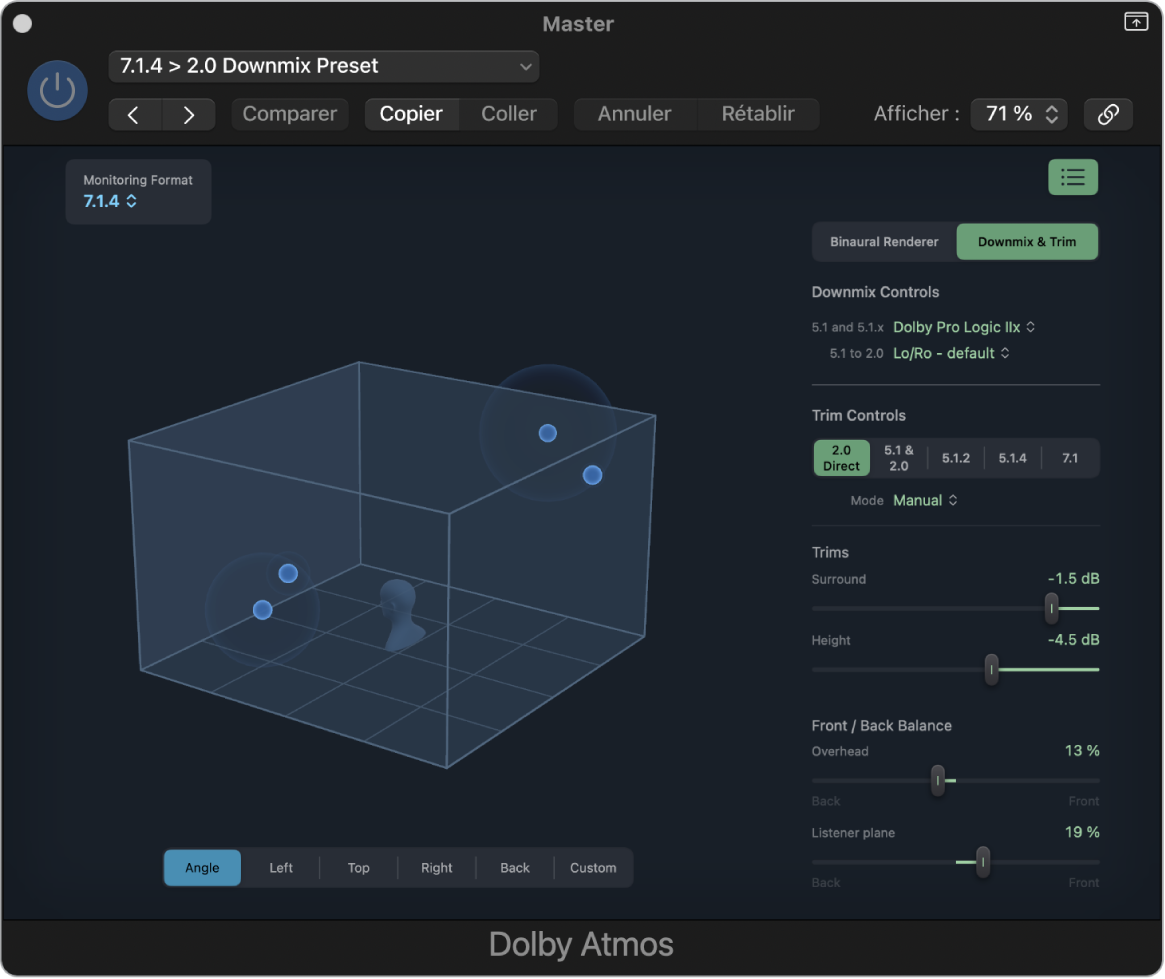The image size is (1165, 979).
Task: Switch to the Downmix & Trim tab
Action: coord(1027,242)
